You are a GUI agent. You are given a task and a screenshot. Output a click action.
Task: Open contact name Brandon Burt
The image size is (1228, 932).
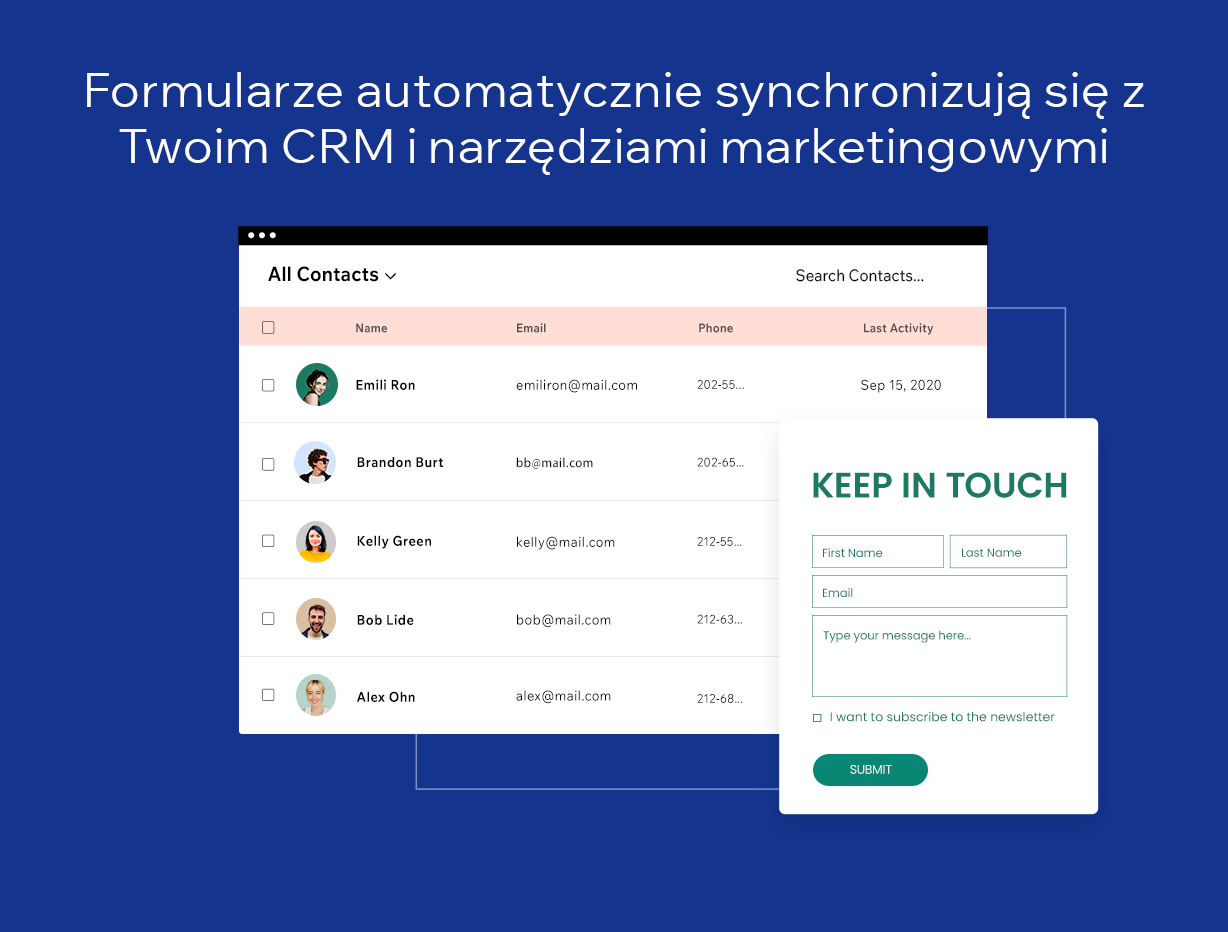pos(400,463)
